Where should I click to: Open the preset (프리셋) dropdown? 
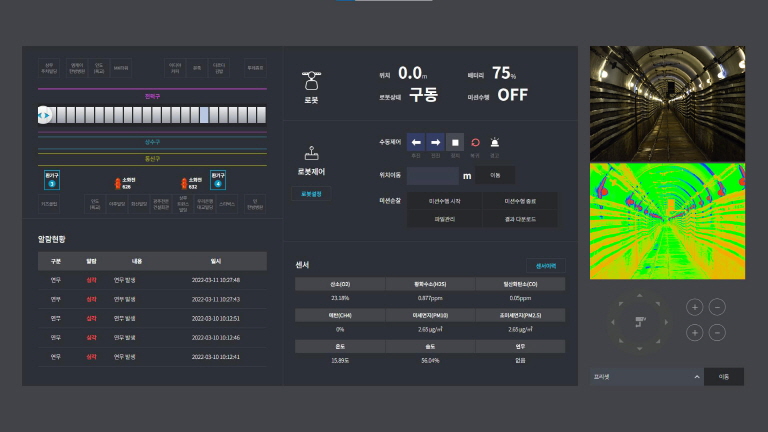click(645, 377)
